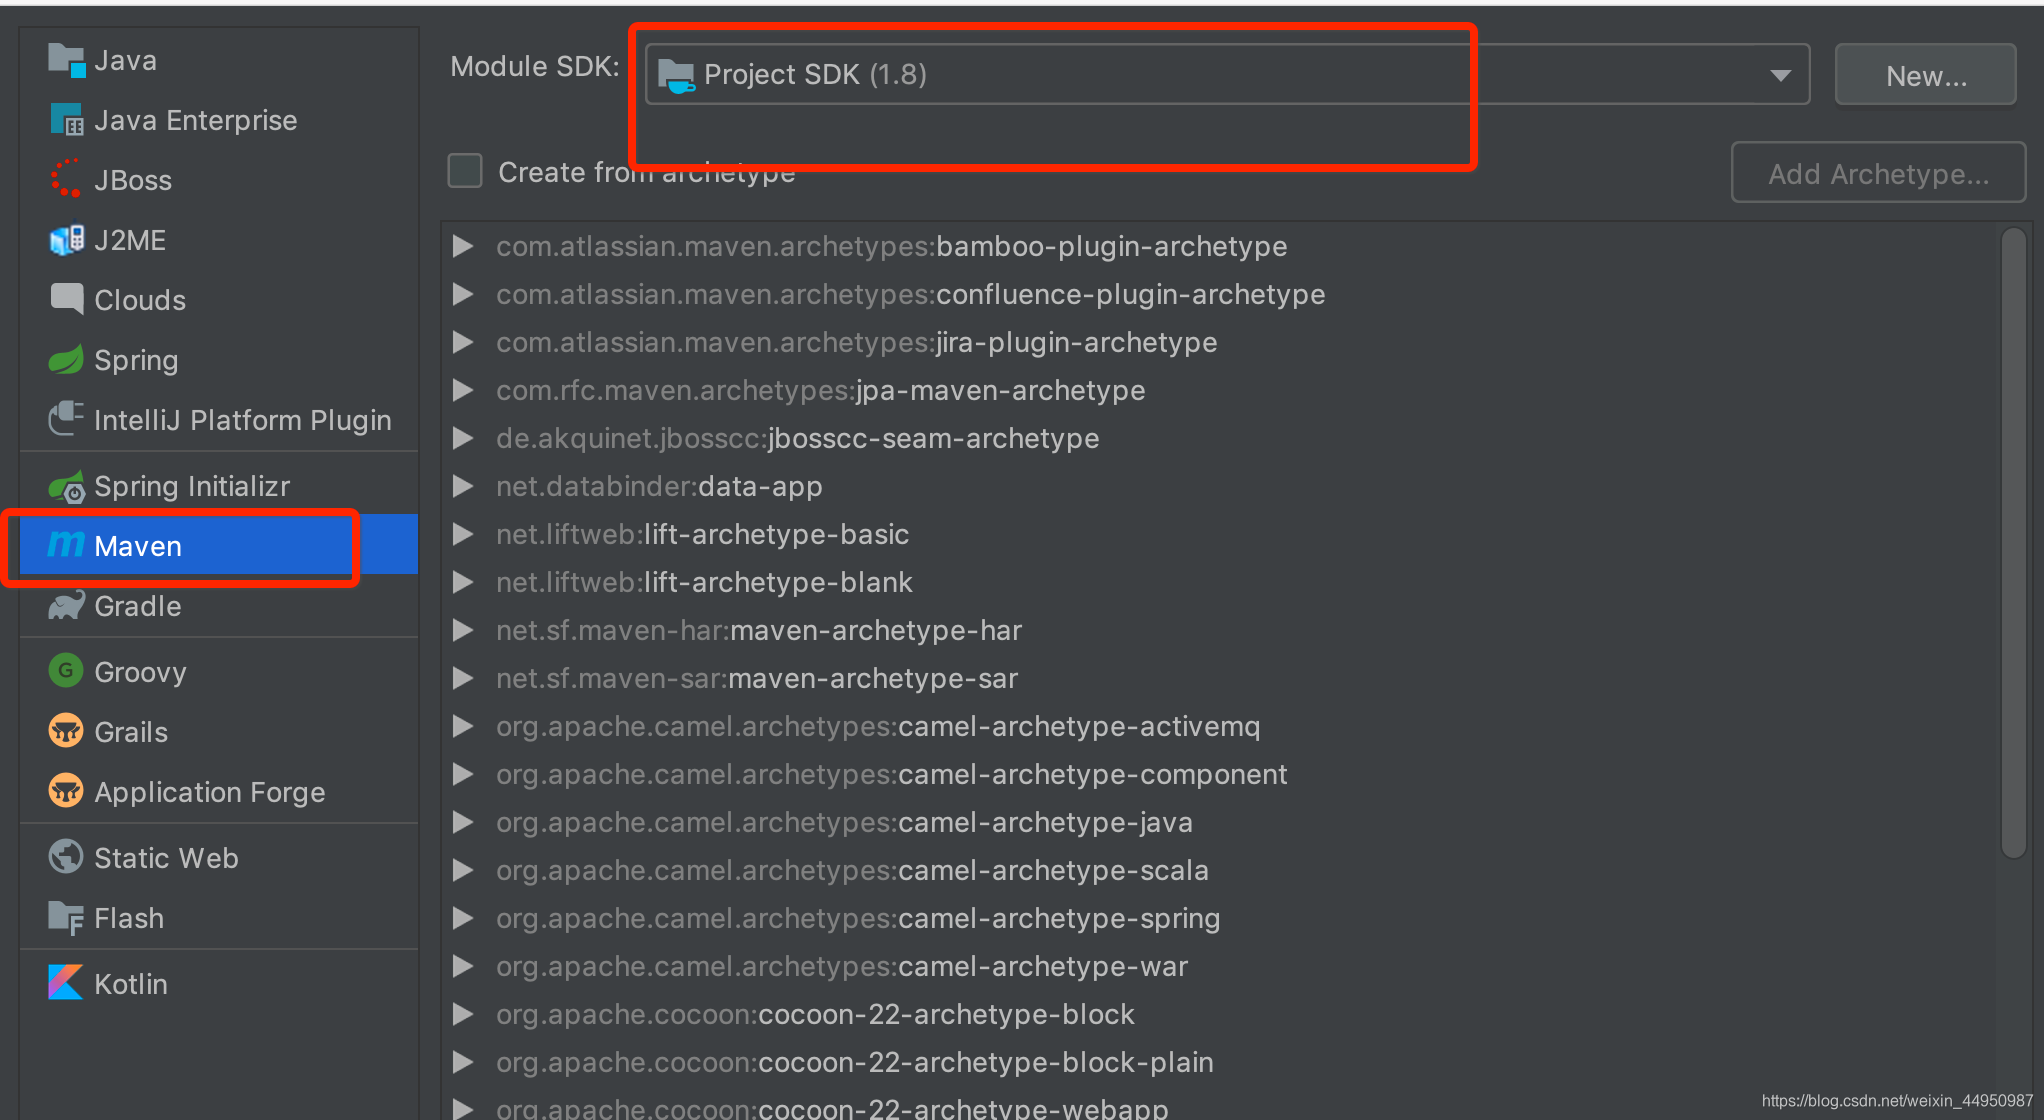Viewport: 2044px width, 1120px height.
Task: Click the Application Forge icon
Action: point(66,791)
